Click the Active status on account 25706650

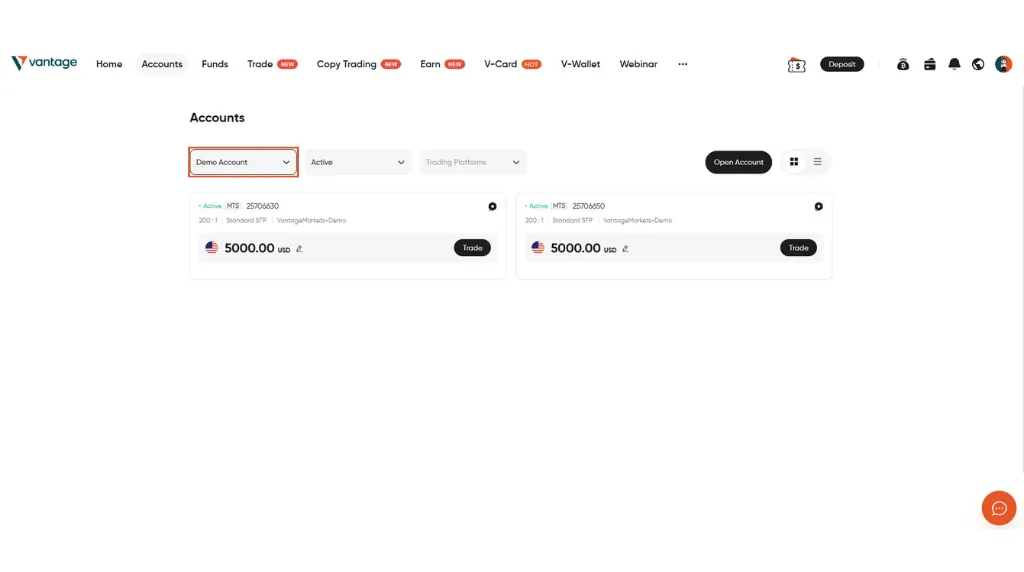[536, 206]
